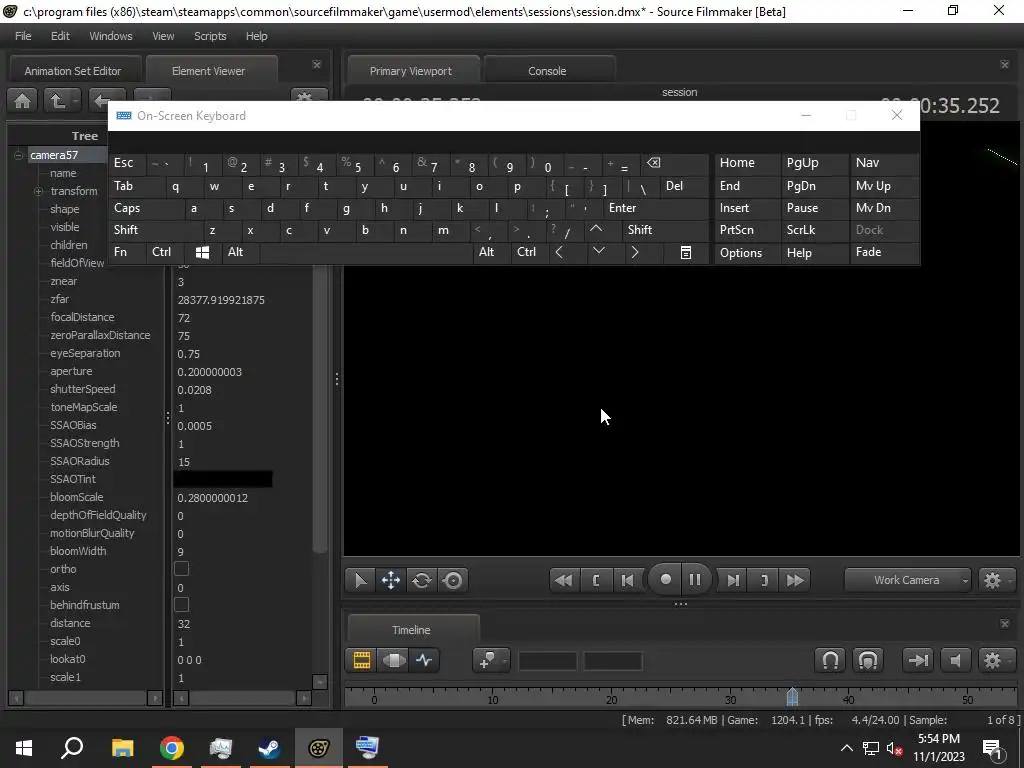This screenshot has width=1024, height=768.
Task: Pause playback
Action: (x=695, y=579)
